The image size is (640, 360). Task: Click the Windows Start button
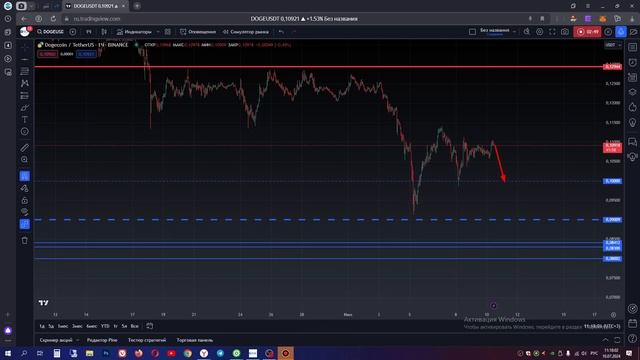click(8, 353)
